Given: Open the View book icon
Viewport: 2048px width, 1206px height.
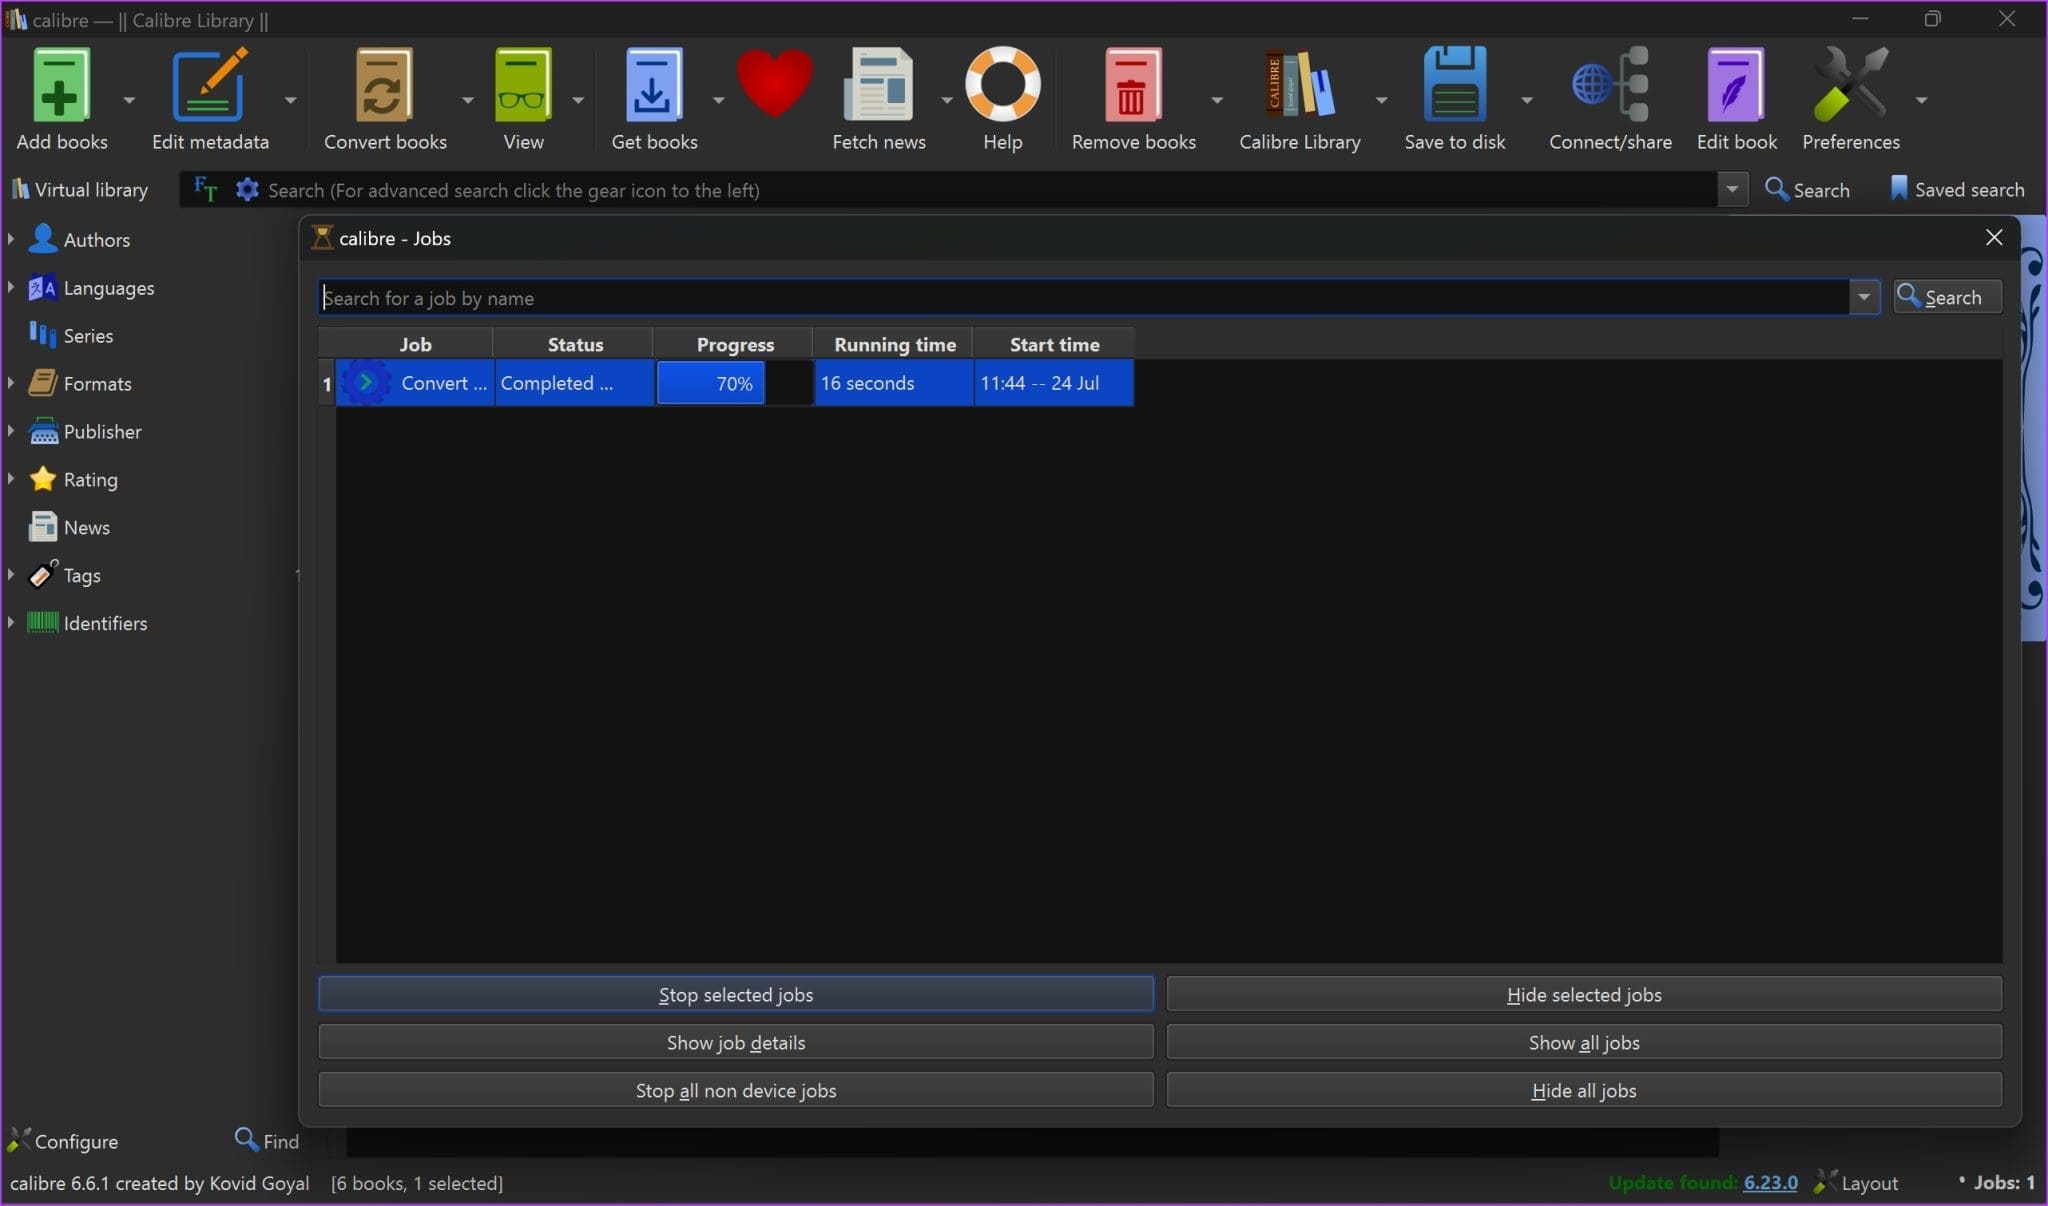Looking at the screenshot, I should point(523,86).
